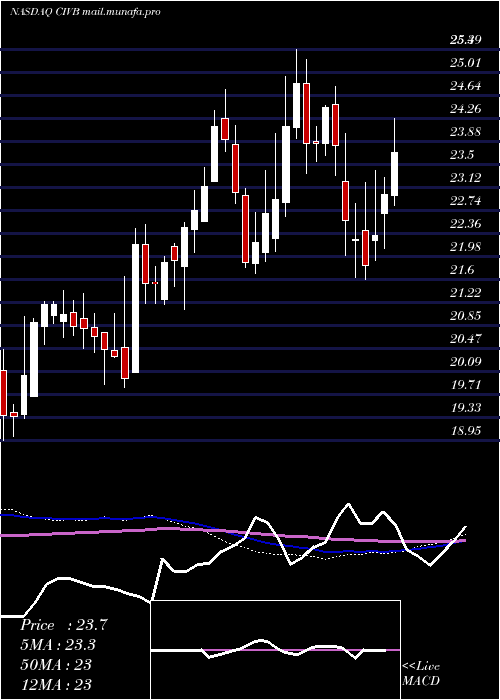Click the 21.22 price axis label
This screenshot has height=700, width=500.
465,293
